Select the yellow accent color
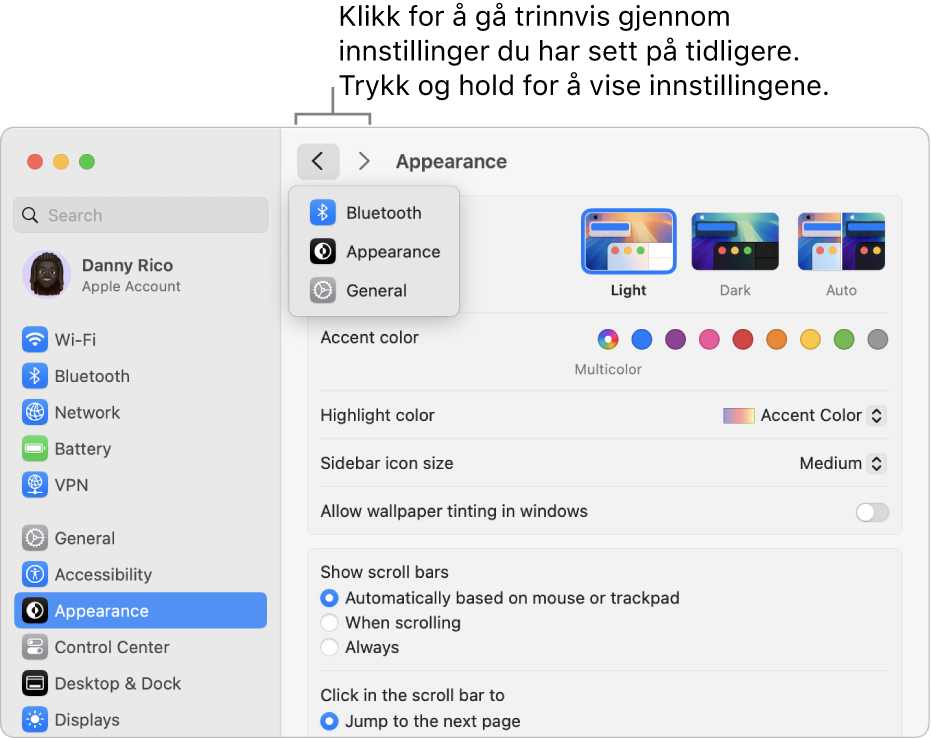 810,340
